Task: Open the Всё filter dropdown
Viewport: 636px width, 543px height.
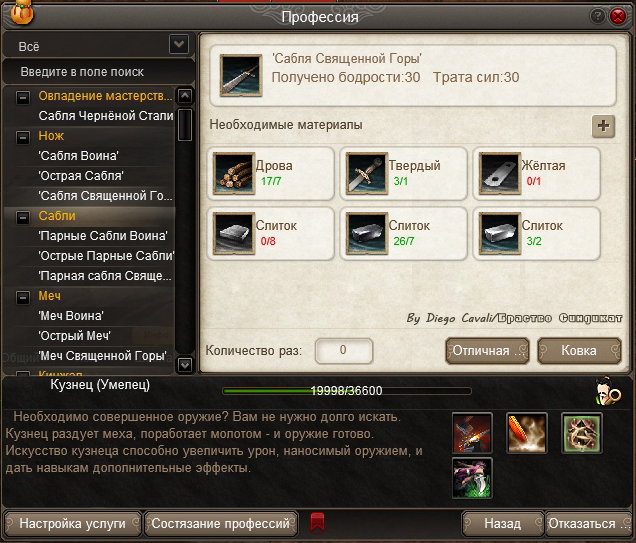Action: [x=179, y=44]
